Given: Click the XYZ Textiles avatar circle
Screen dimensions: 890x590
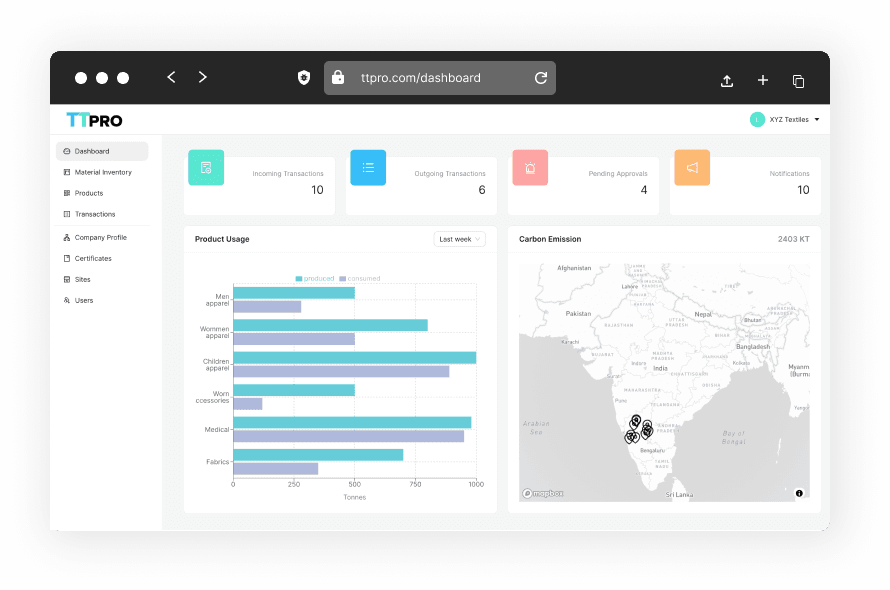Looking at the screenshot, I should [x=757, y=119].
